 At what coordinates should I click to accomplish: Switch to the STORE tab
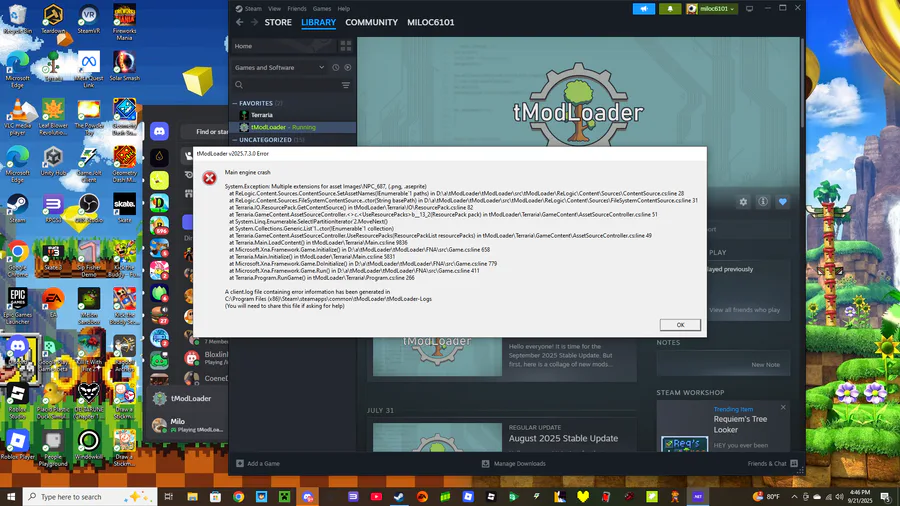[x=278, y=22]
